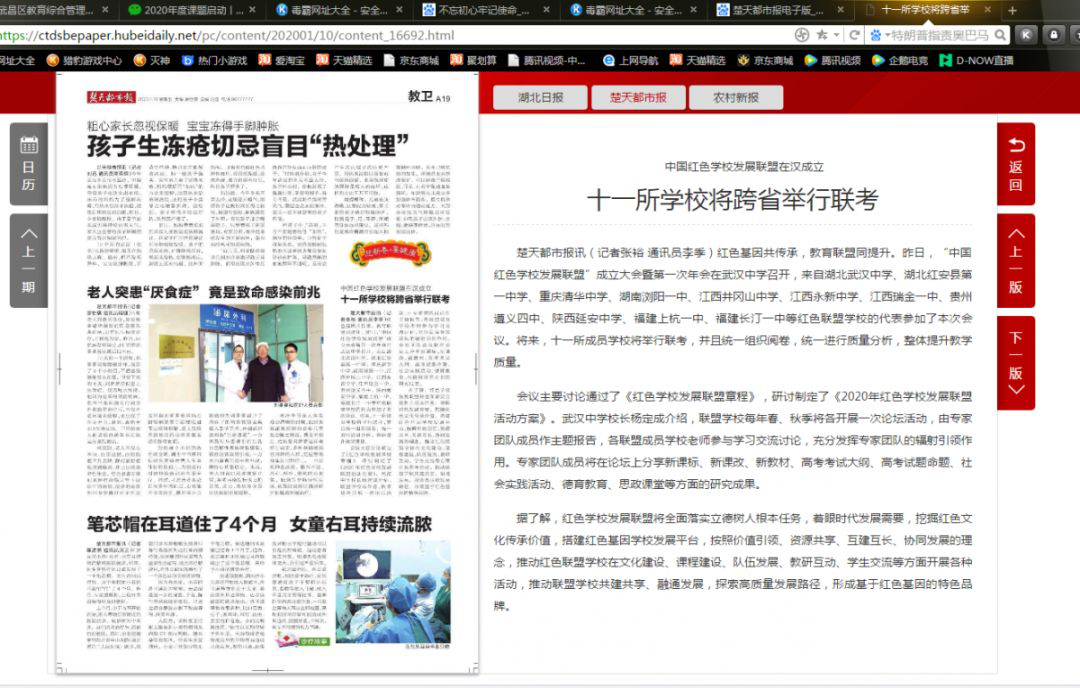Open a new tab with the plus button
1080x688 pixels.
coord(1012,10)
